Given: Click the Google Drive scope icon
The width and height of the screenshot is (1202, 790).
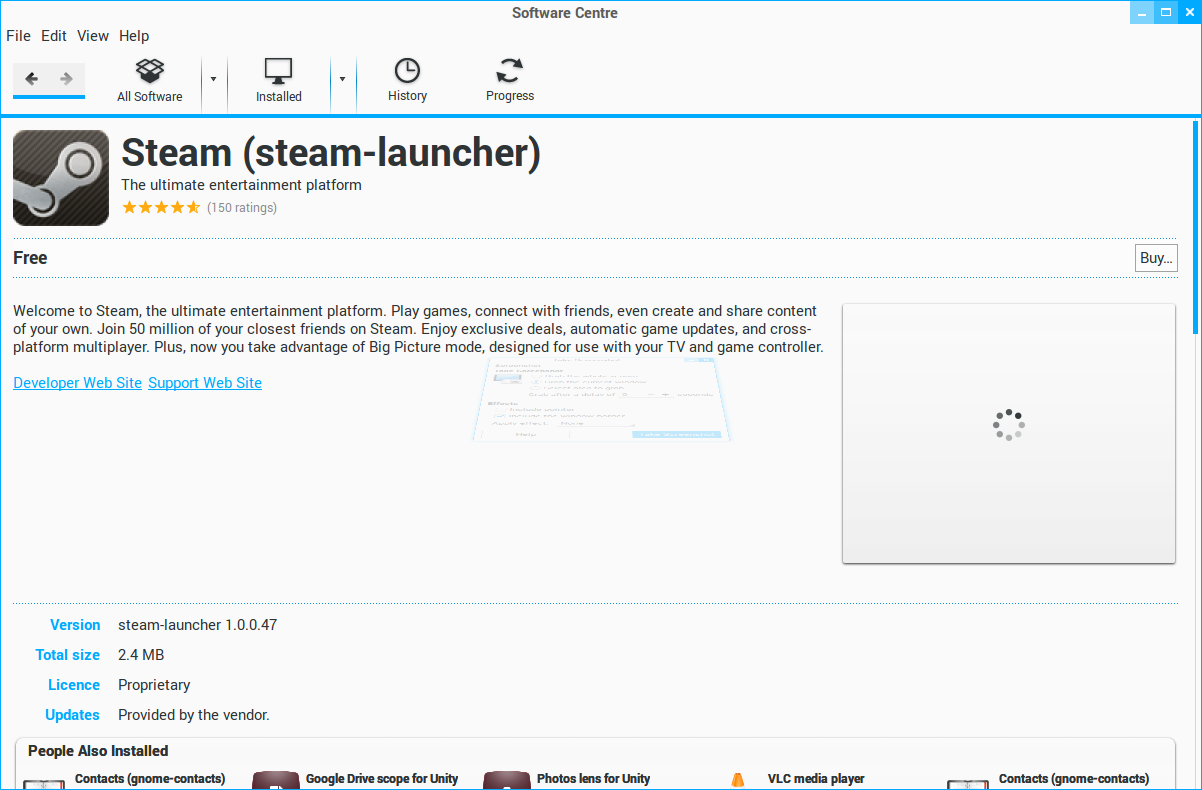Looking at the screenshot, I should [276, 780].
